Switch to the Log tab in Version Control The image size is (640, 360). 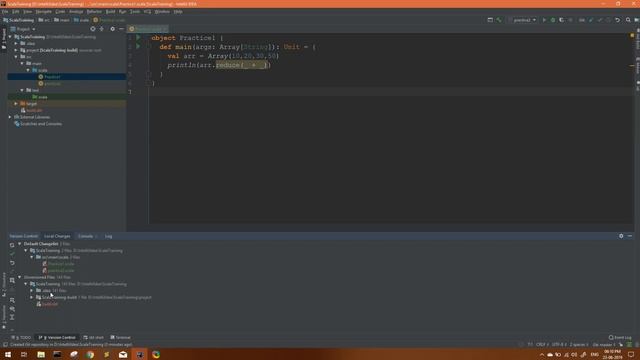(x=108, y=236)
